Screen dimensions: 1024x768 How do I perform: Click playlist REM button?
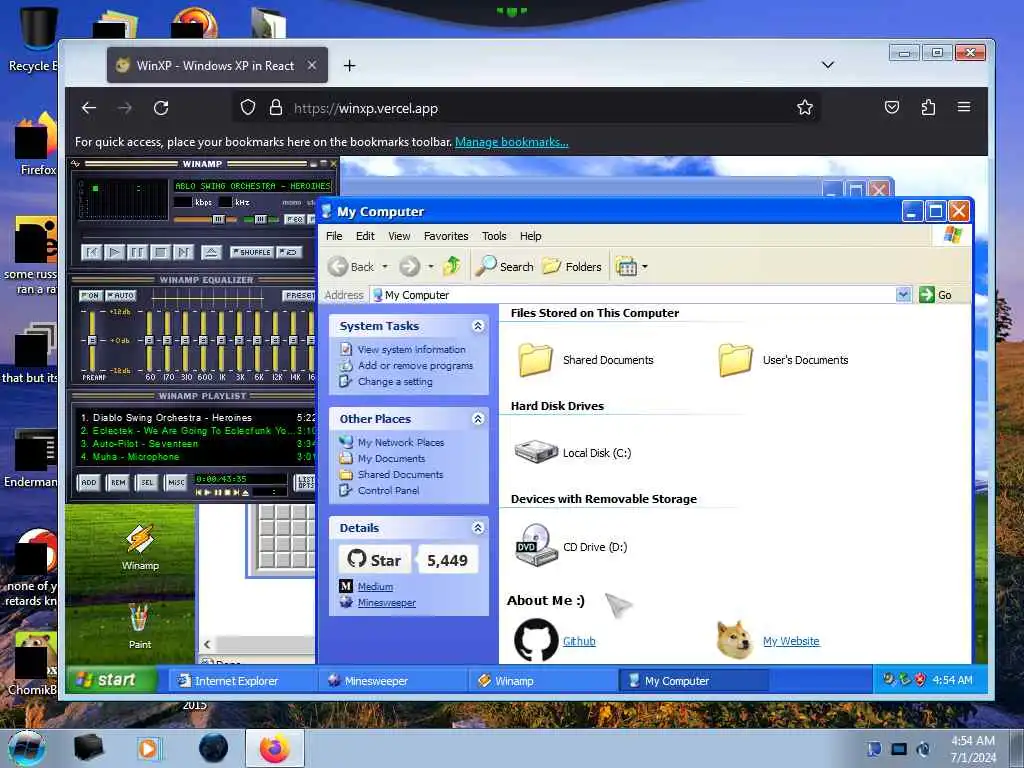118,483
